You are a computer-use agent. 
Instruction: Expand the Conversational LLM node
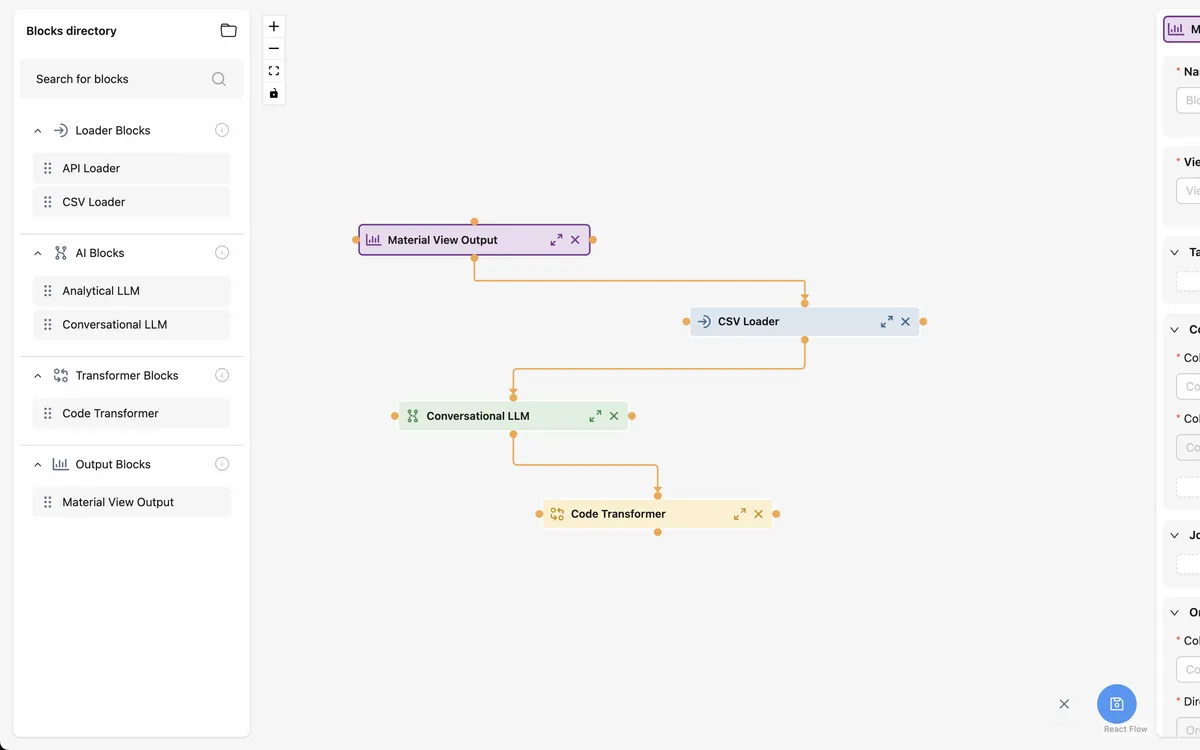[x=595, y=416]
